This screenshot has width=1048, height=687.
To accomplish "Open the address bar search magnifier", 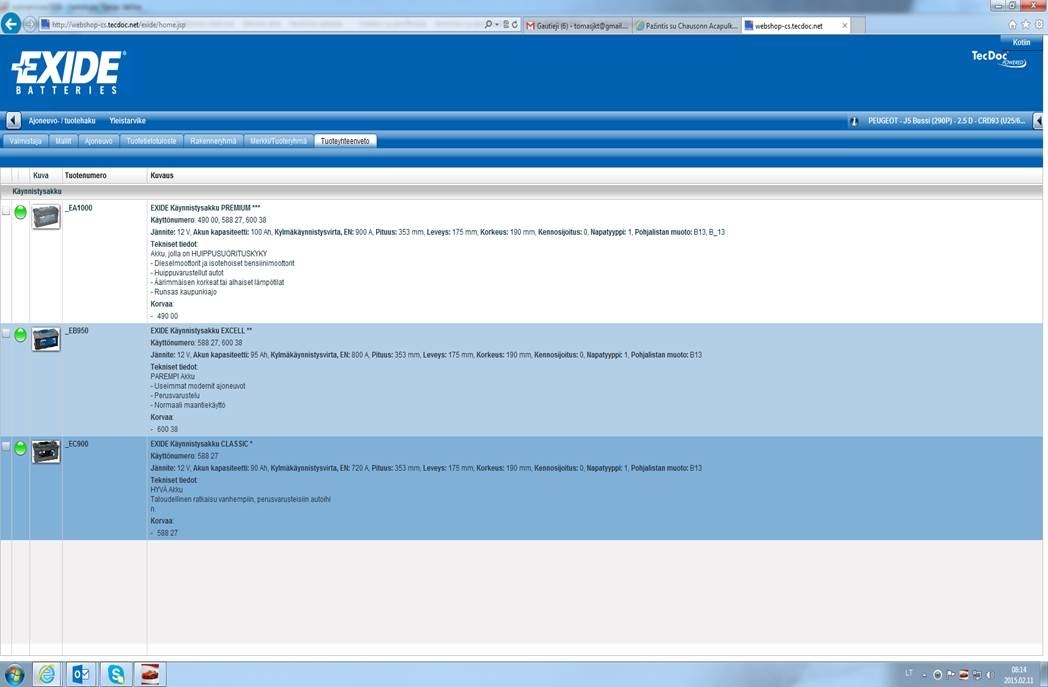I will 489,25.
